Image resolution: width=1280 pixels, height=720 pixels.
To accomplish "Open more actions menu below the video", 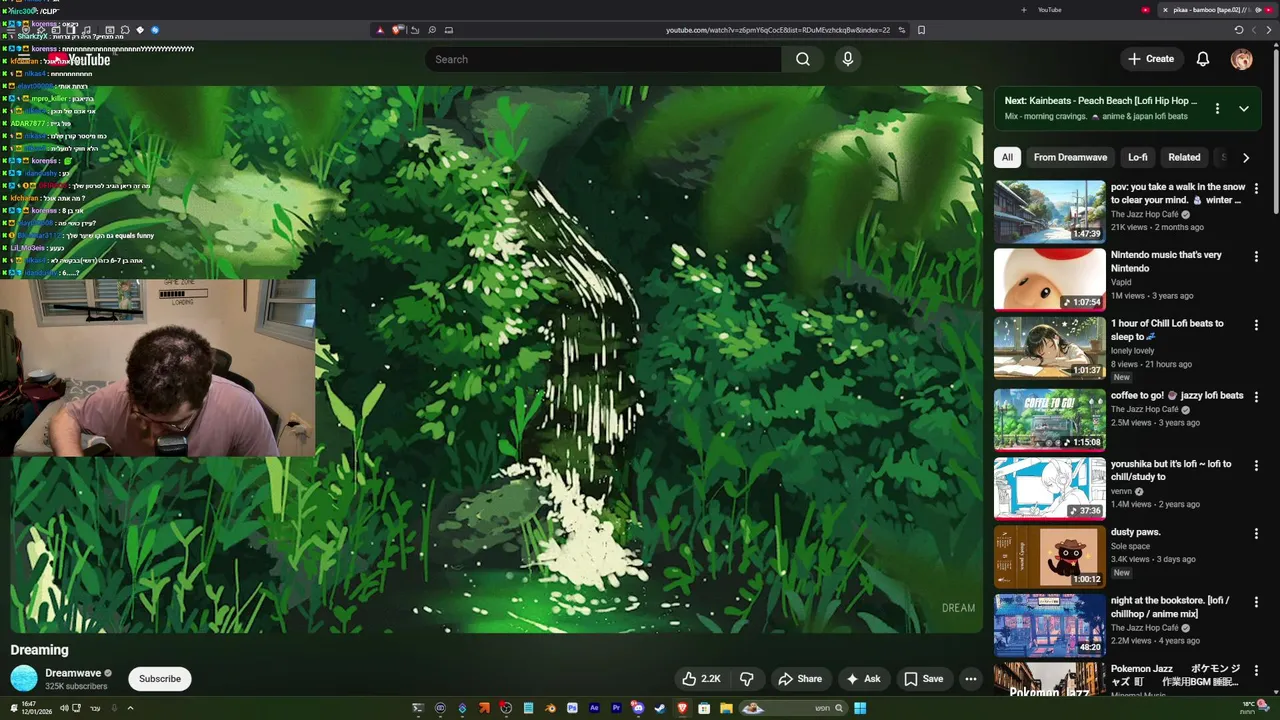I will click(970, 679).
